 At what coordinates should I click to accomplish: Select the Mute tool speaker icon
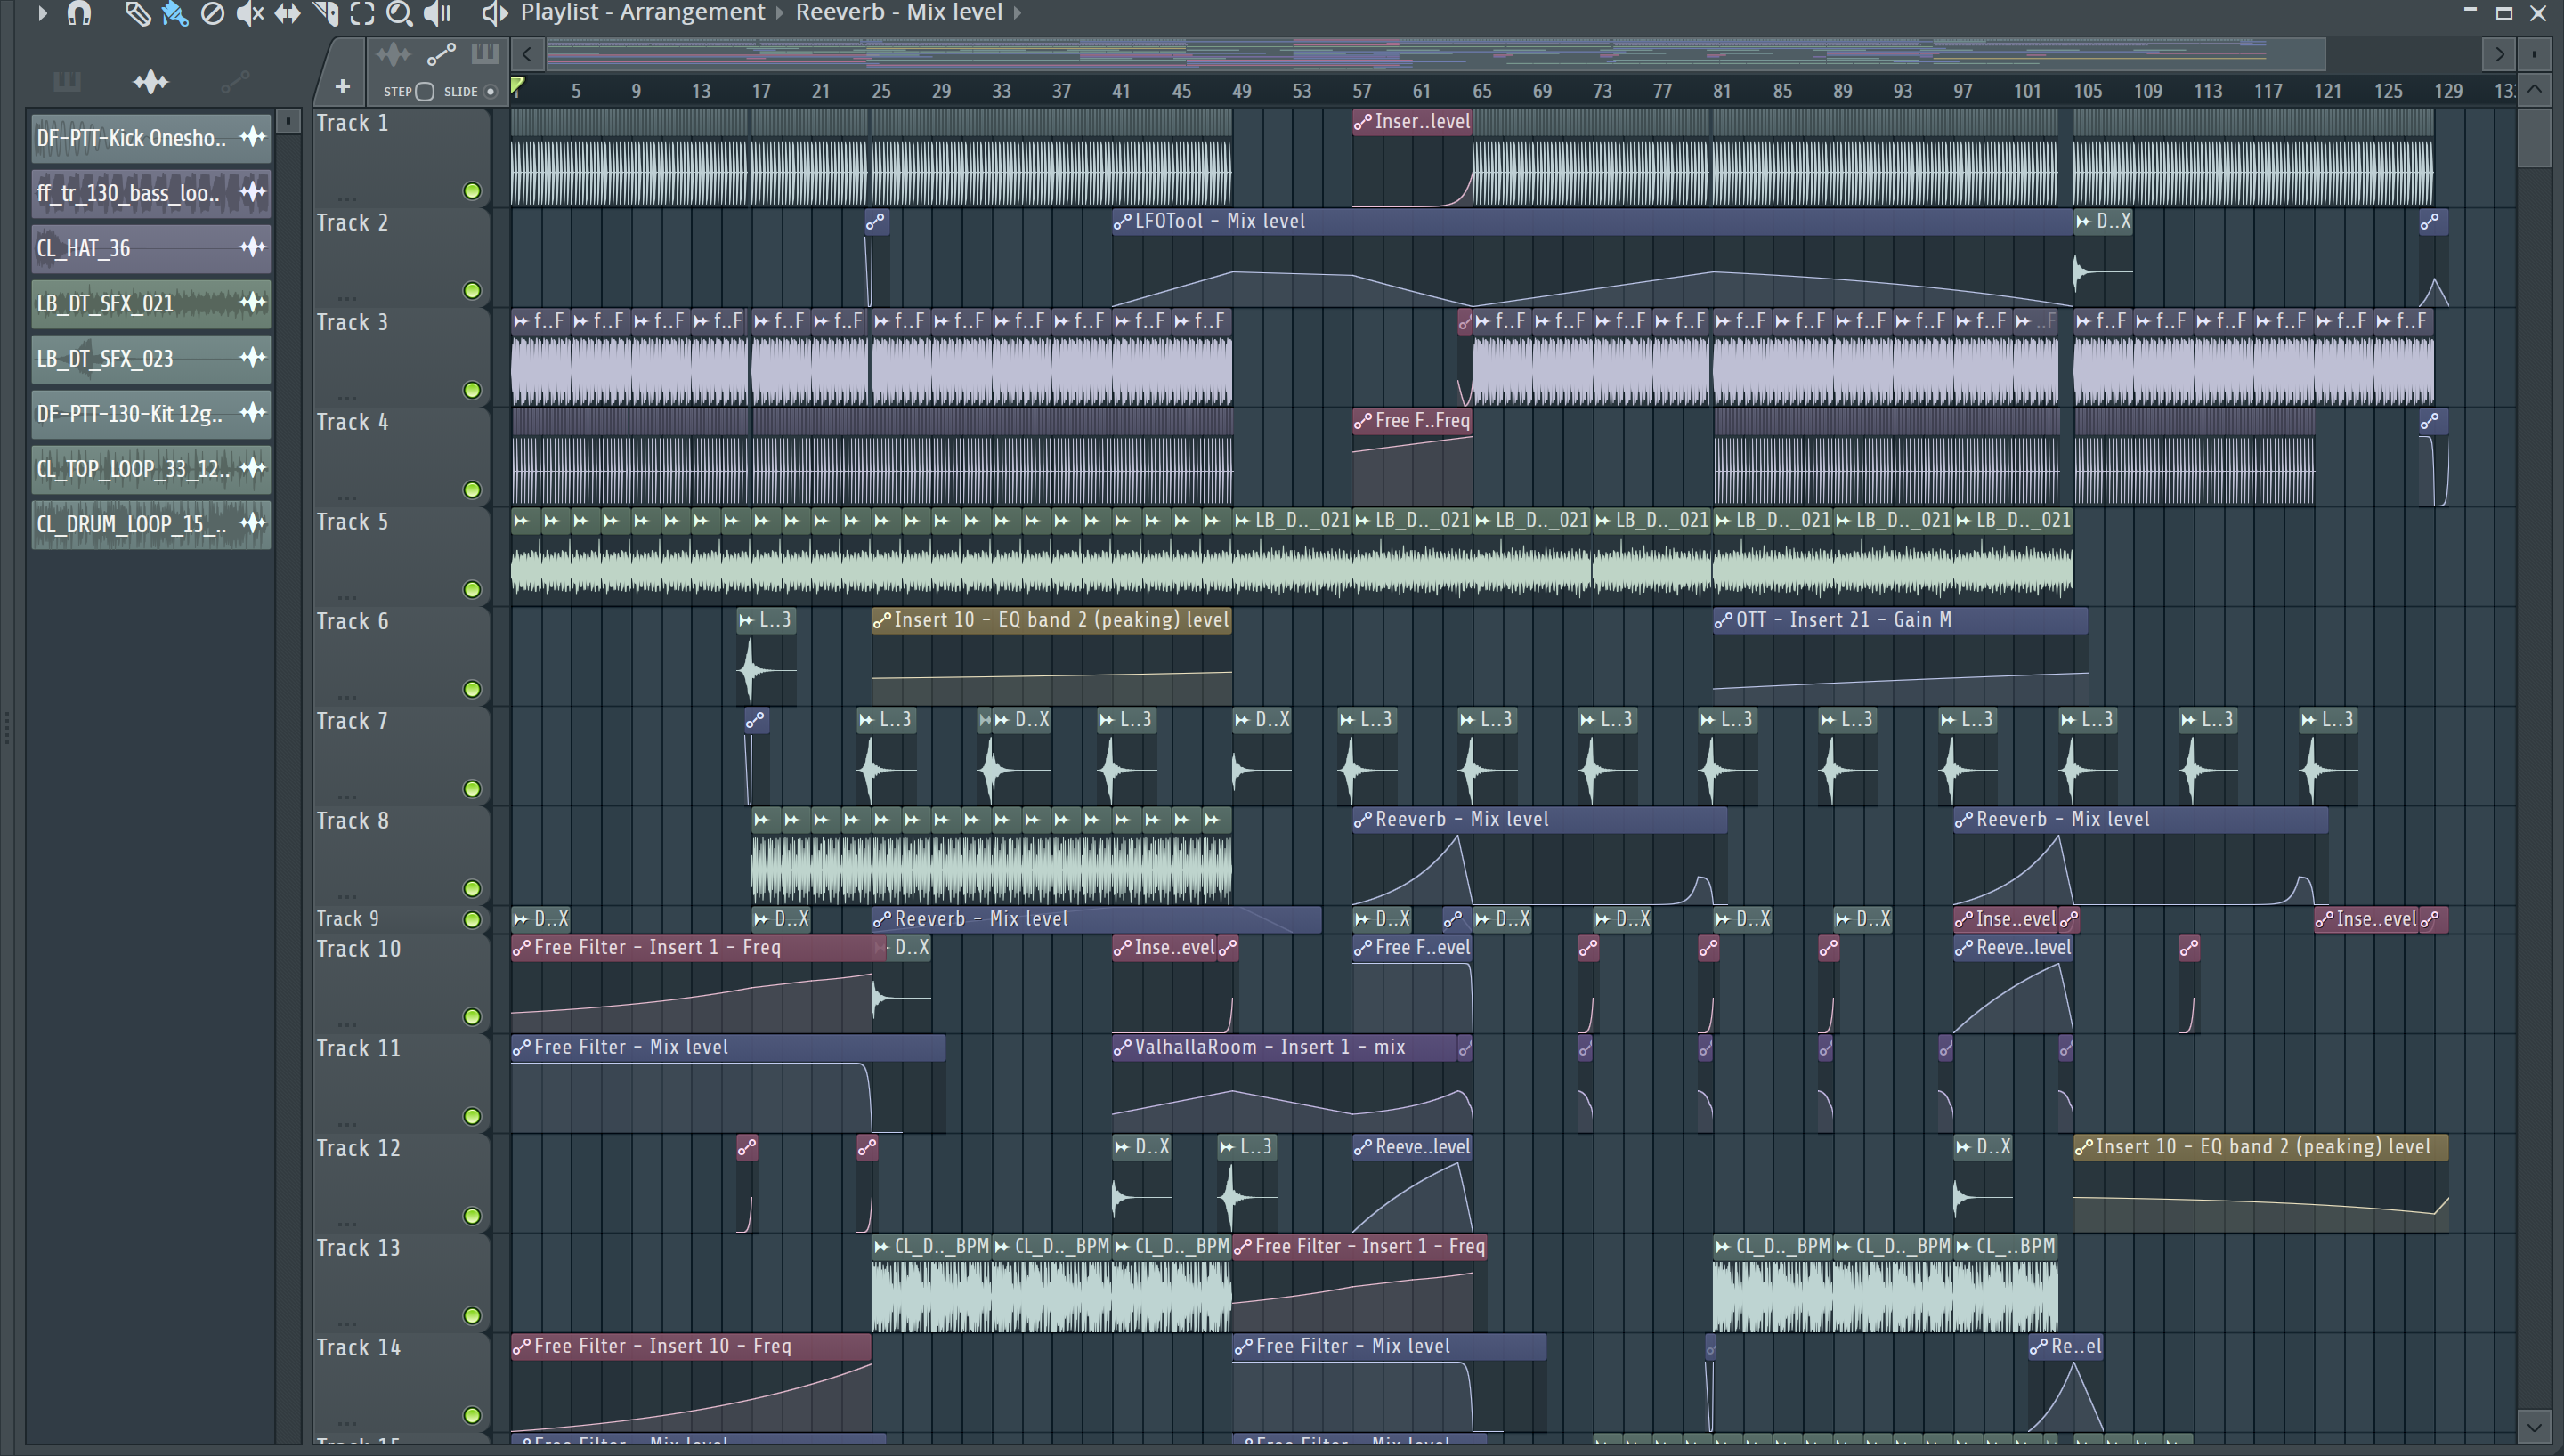[249, 13]
